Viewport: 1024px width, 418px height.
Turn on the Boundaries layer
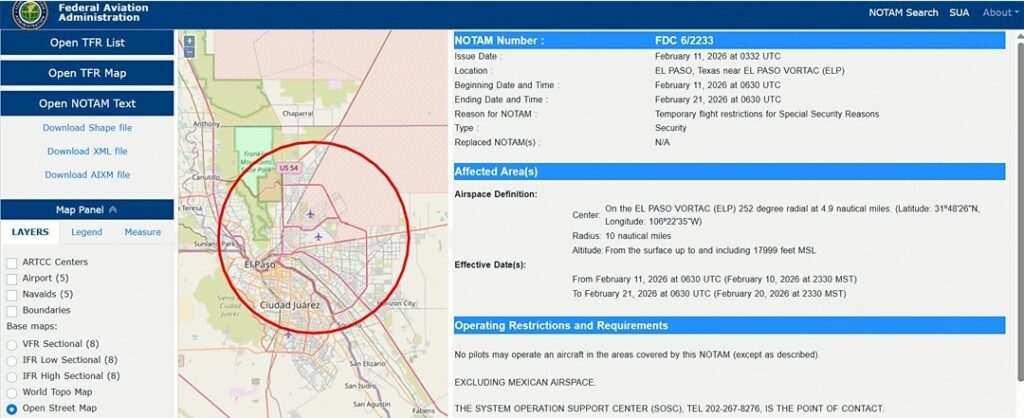(12, 310)
